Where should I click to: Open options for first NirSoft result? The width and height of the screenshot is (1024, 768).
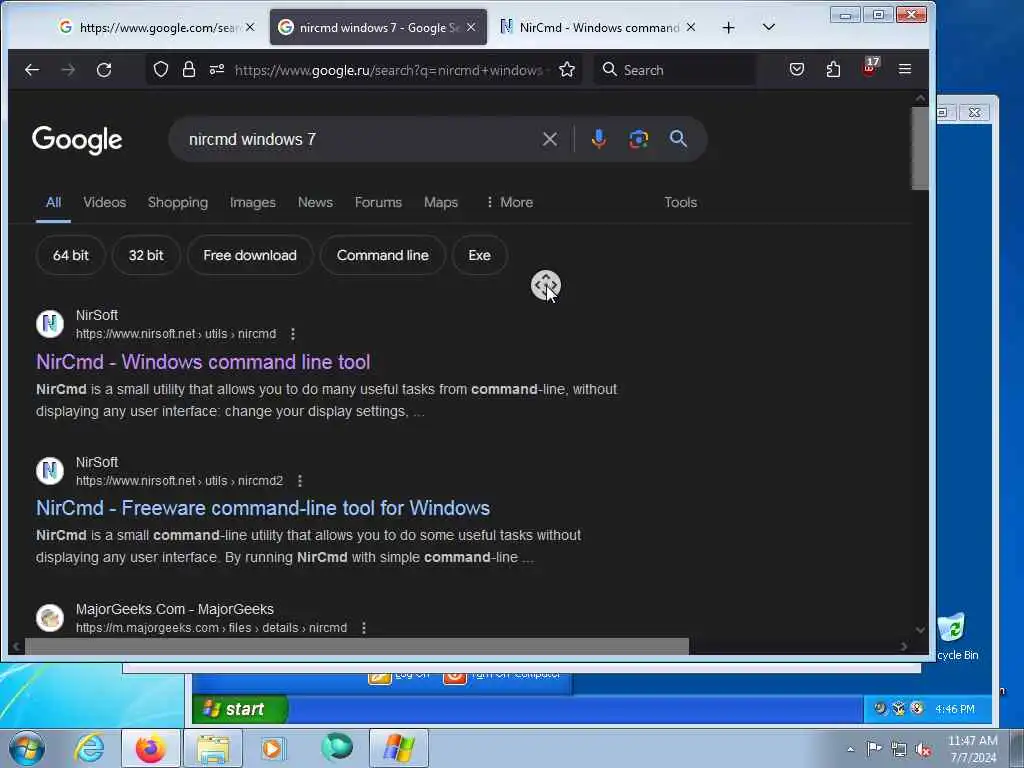pyautogui.click(x=293, y=334)
